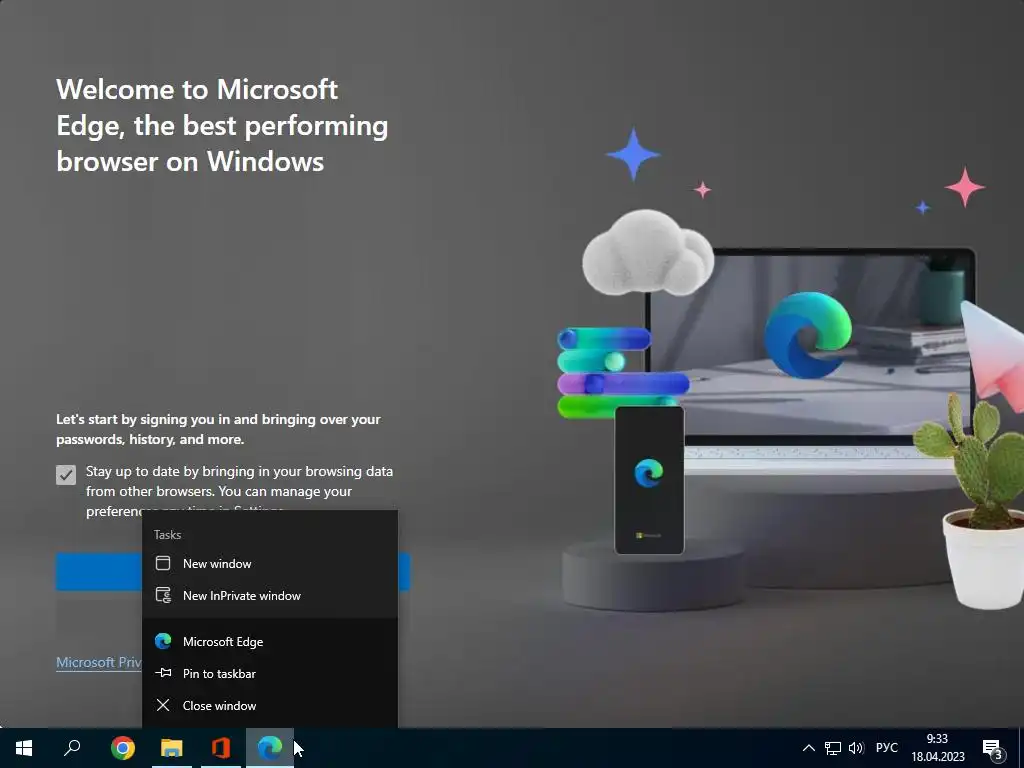The width and height of the screenshot is (1024, 768).
Task: Open the volume tray icon
Action: [856, 748]
